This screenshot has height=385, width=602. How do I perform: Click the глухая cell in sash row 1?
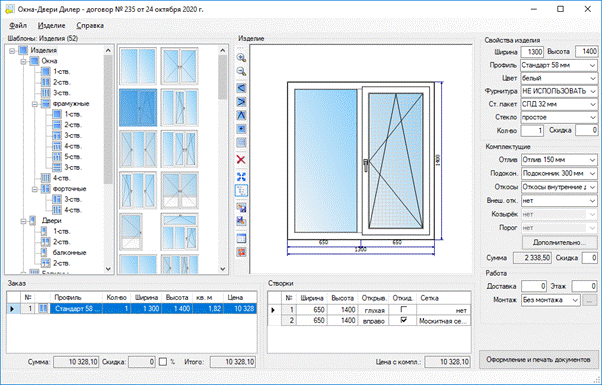[x=374, y=310]
